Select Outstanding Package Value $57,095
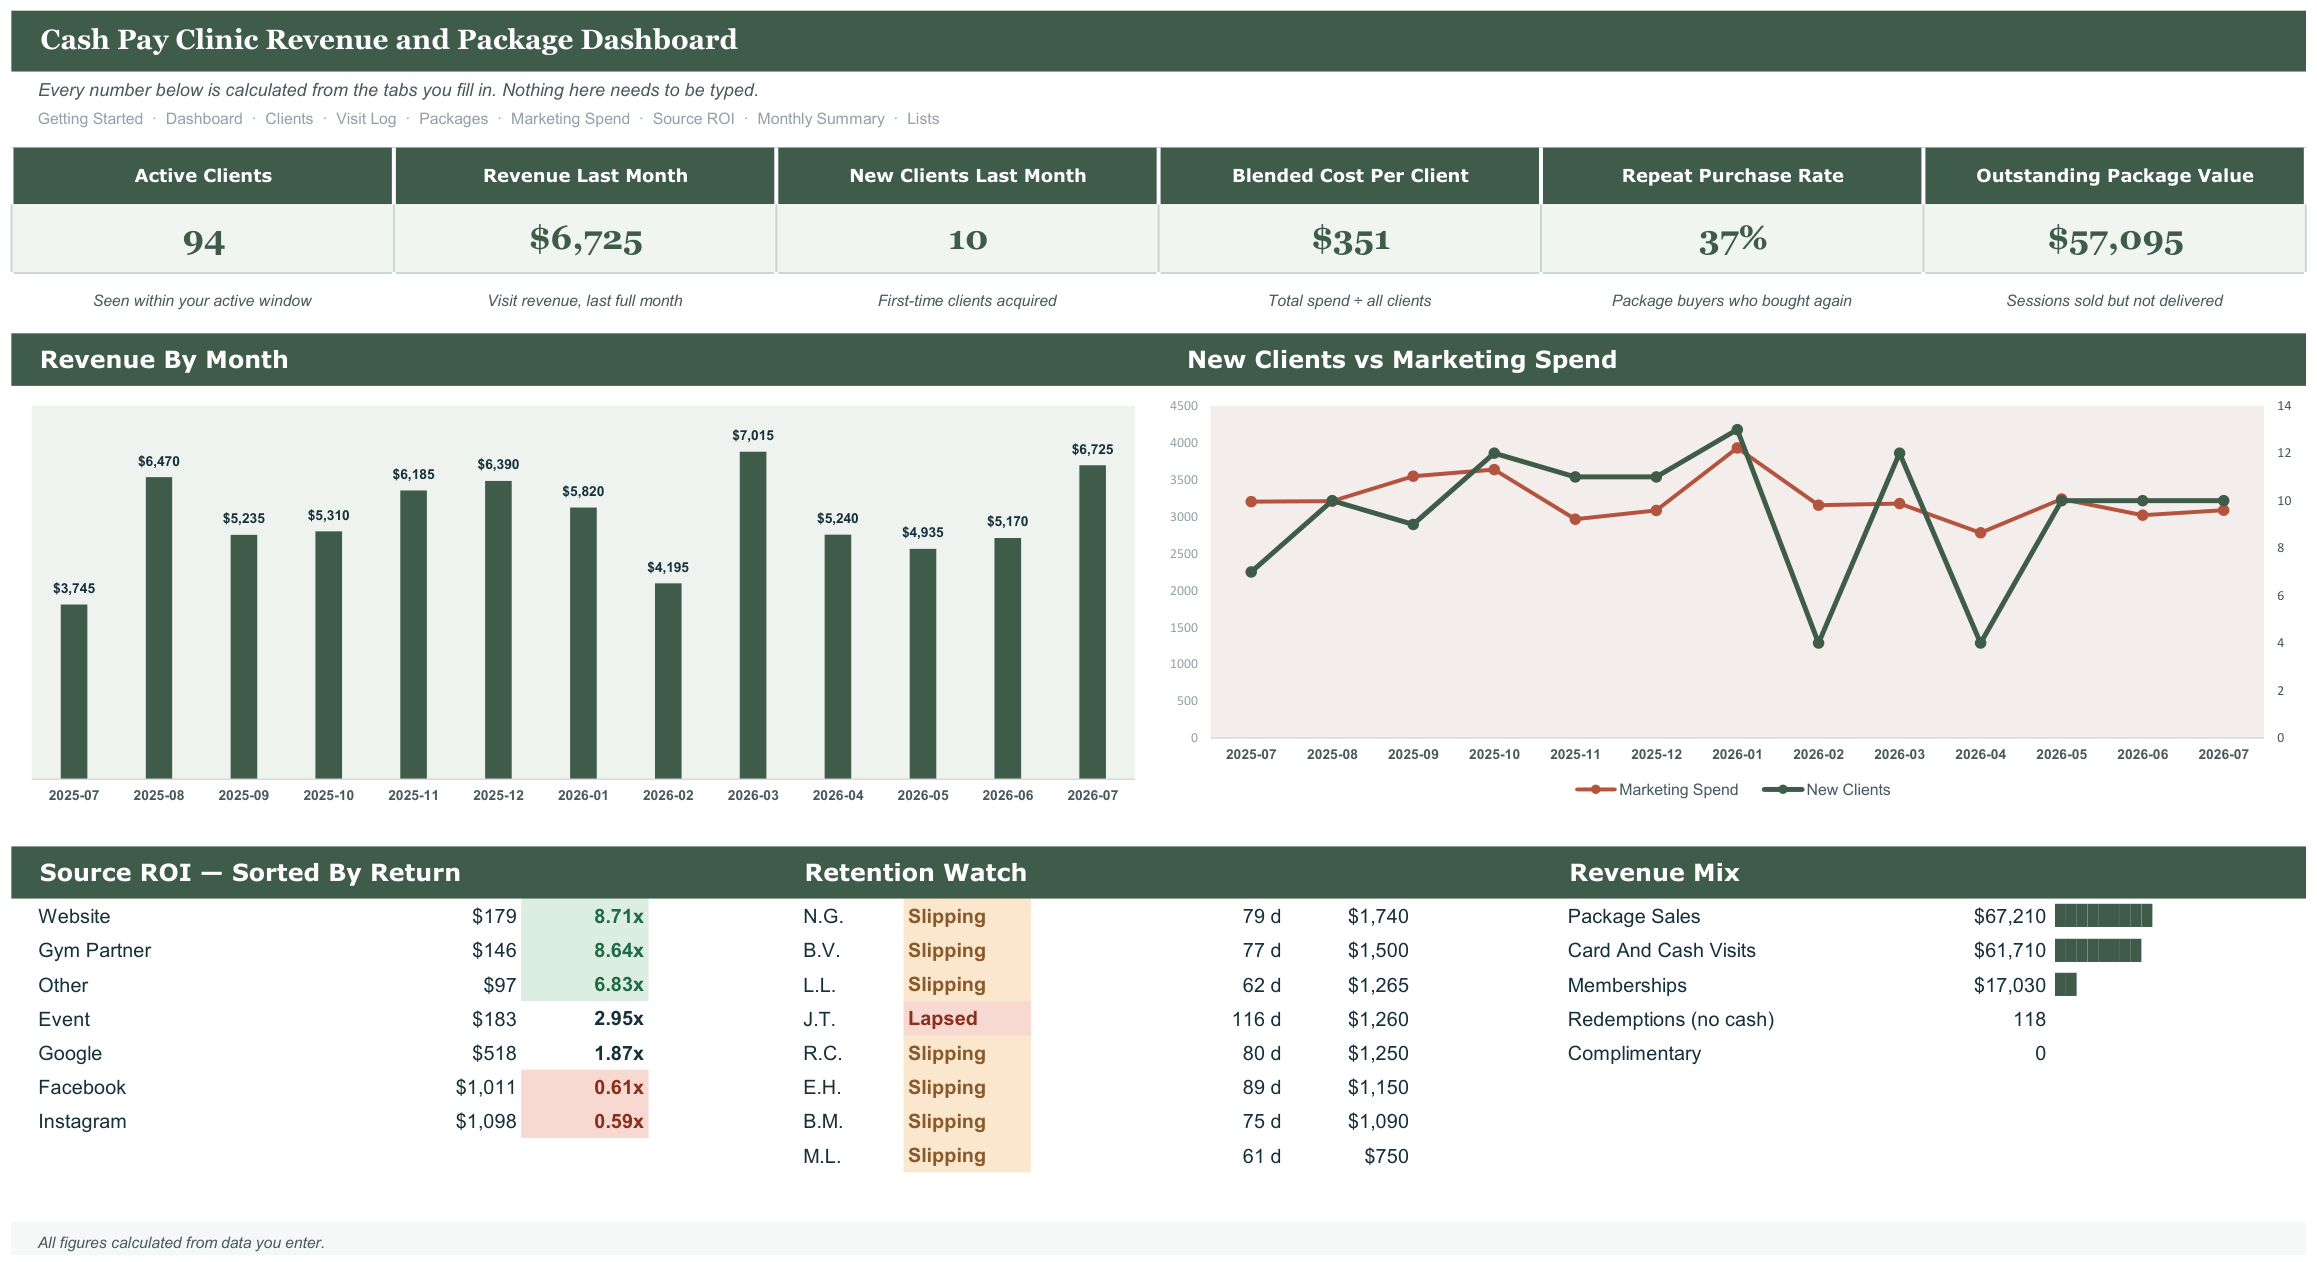The height and width of the screenshot is (1262, 2317). click(2114, 240)
